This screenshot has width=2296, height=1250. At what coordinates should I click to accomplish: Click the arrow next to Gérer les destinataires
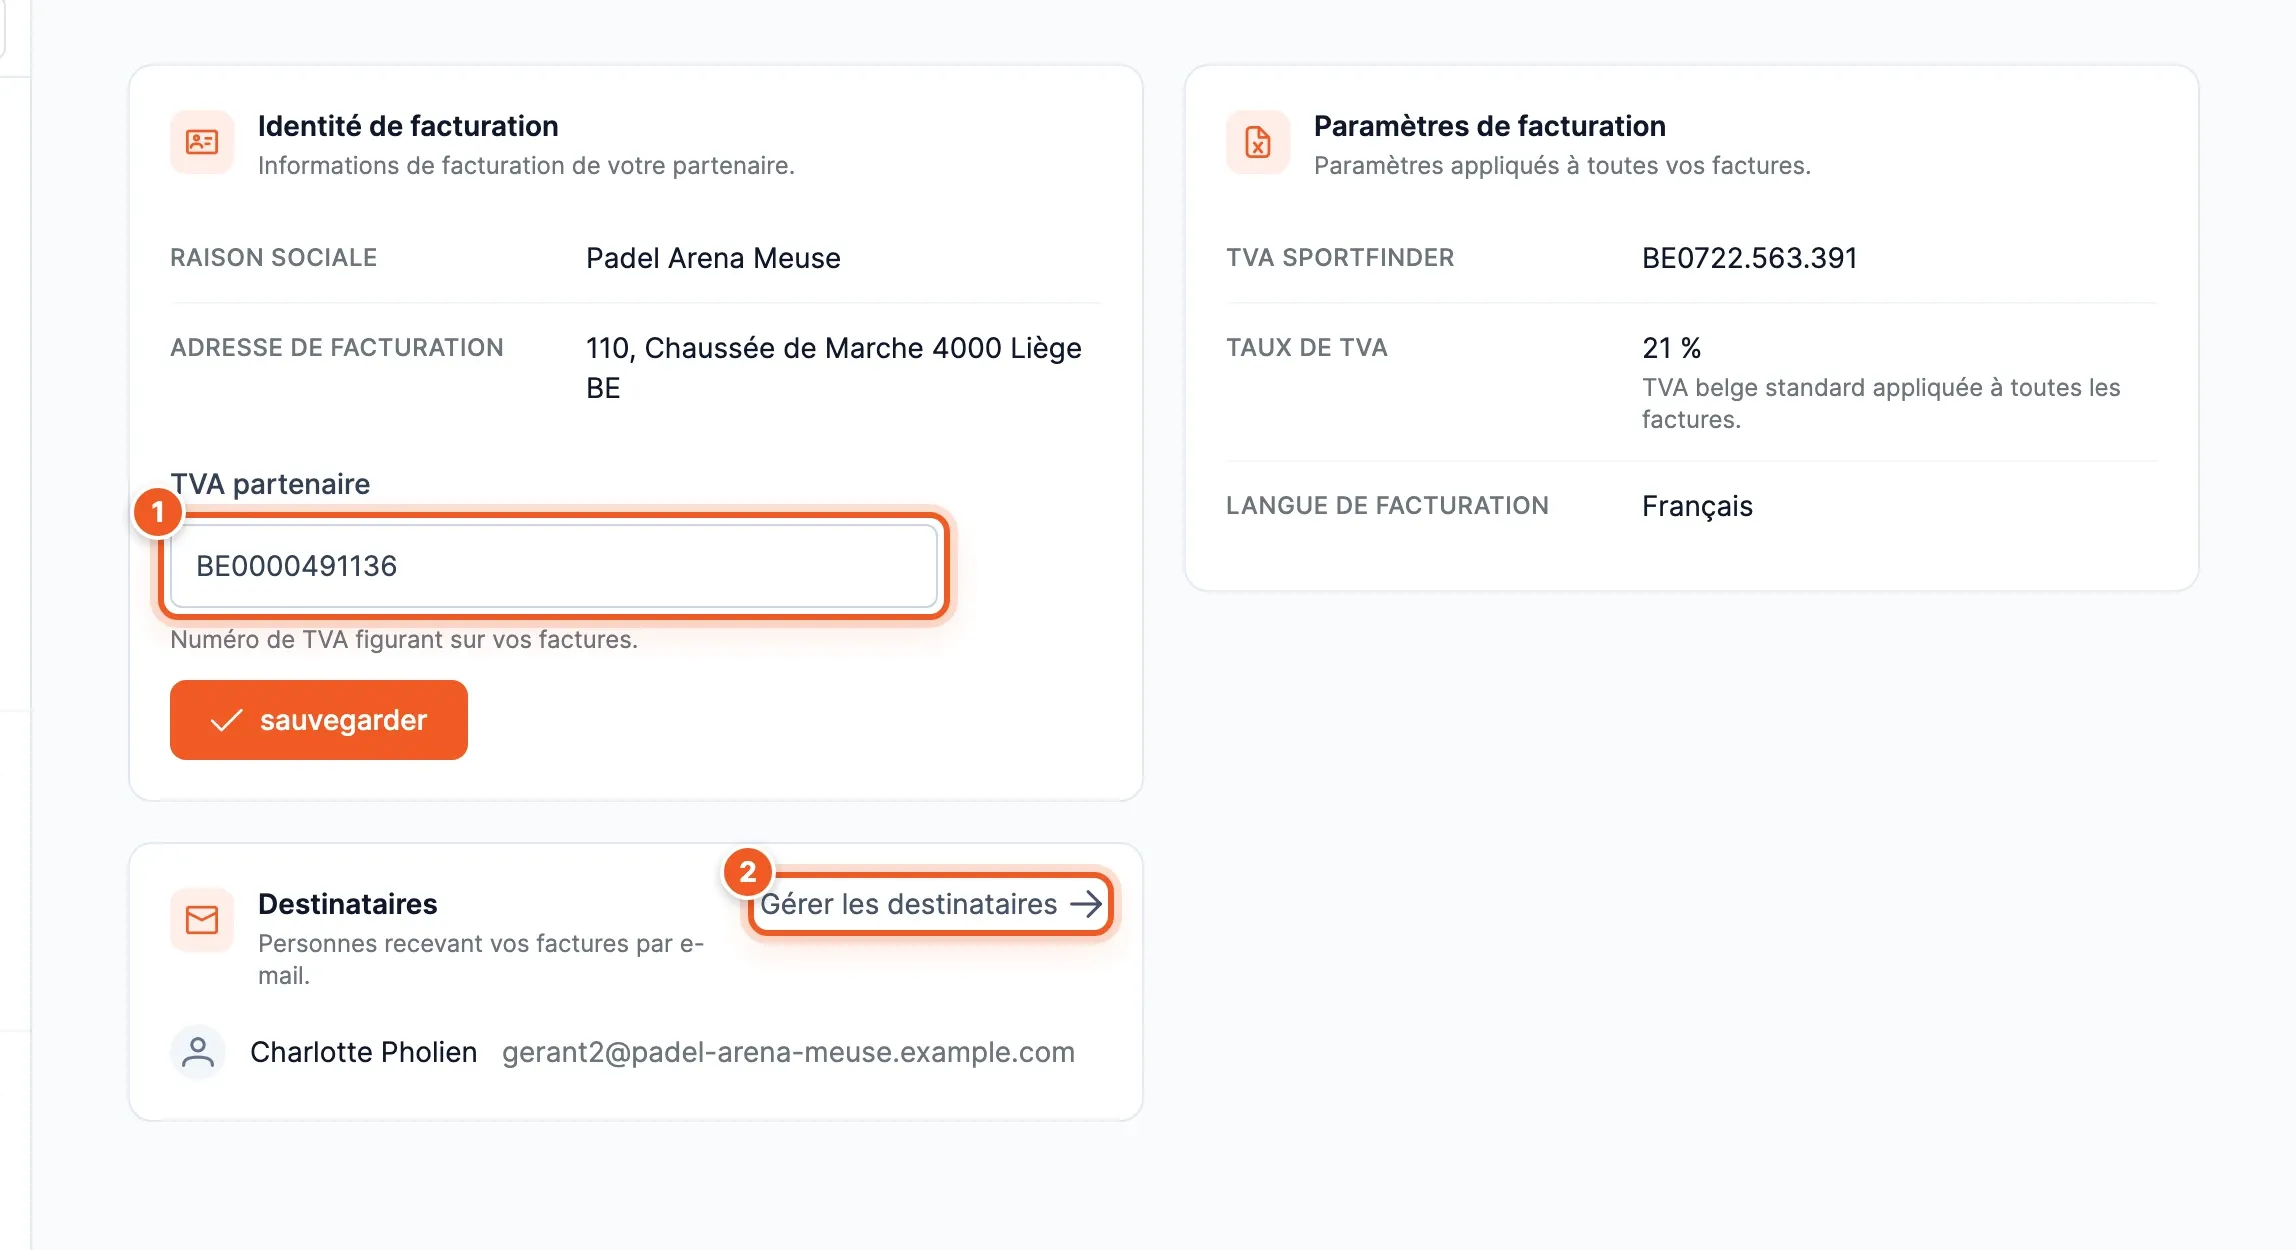1086,904
